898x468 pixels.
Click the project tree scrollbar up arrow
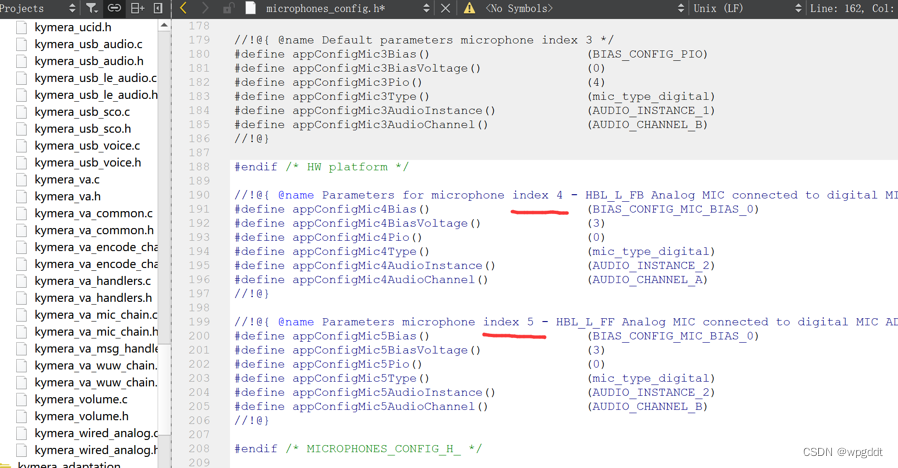164,25
